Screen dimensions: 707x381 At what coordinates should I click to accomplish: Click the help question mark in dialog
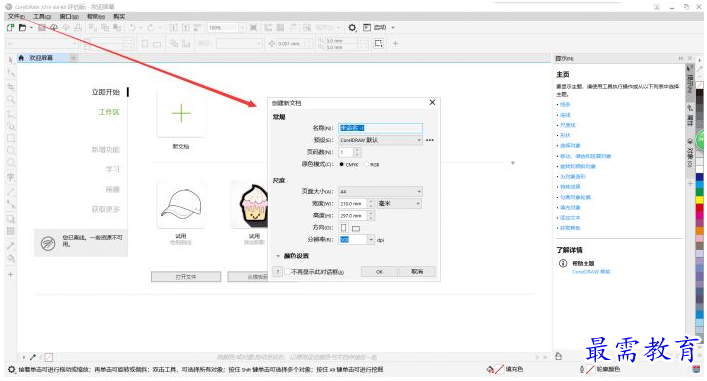[278, 271]
